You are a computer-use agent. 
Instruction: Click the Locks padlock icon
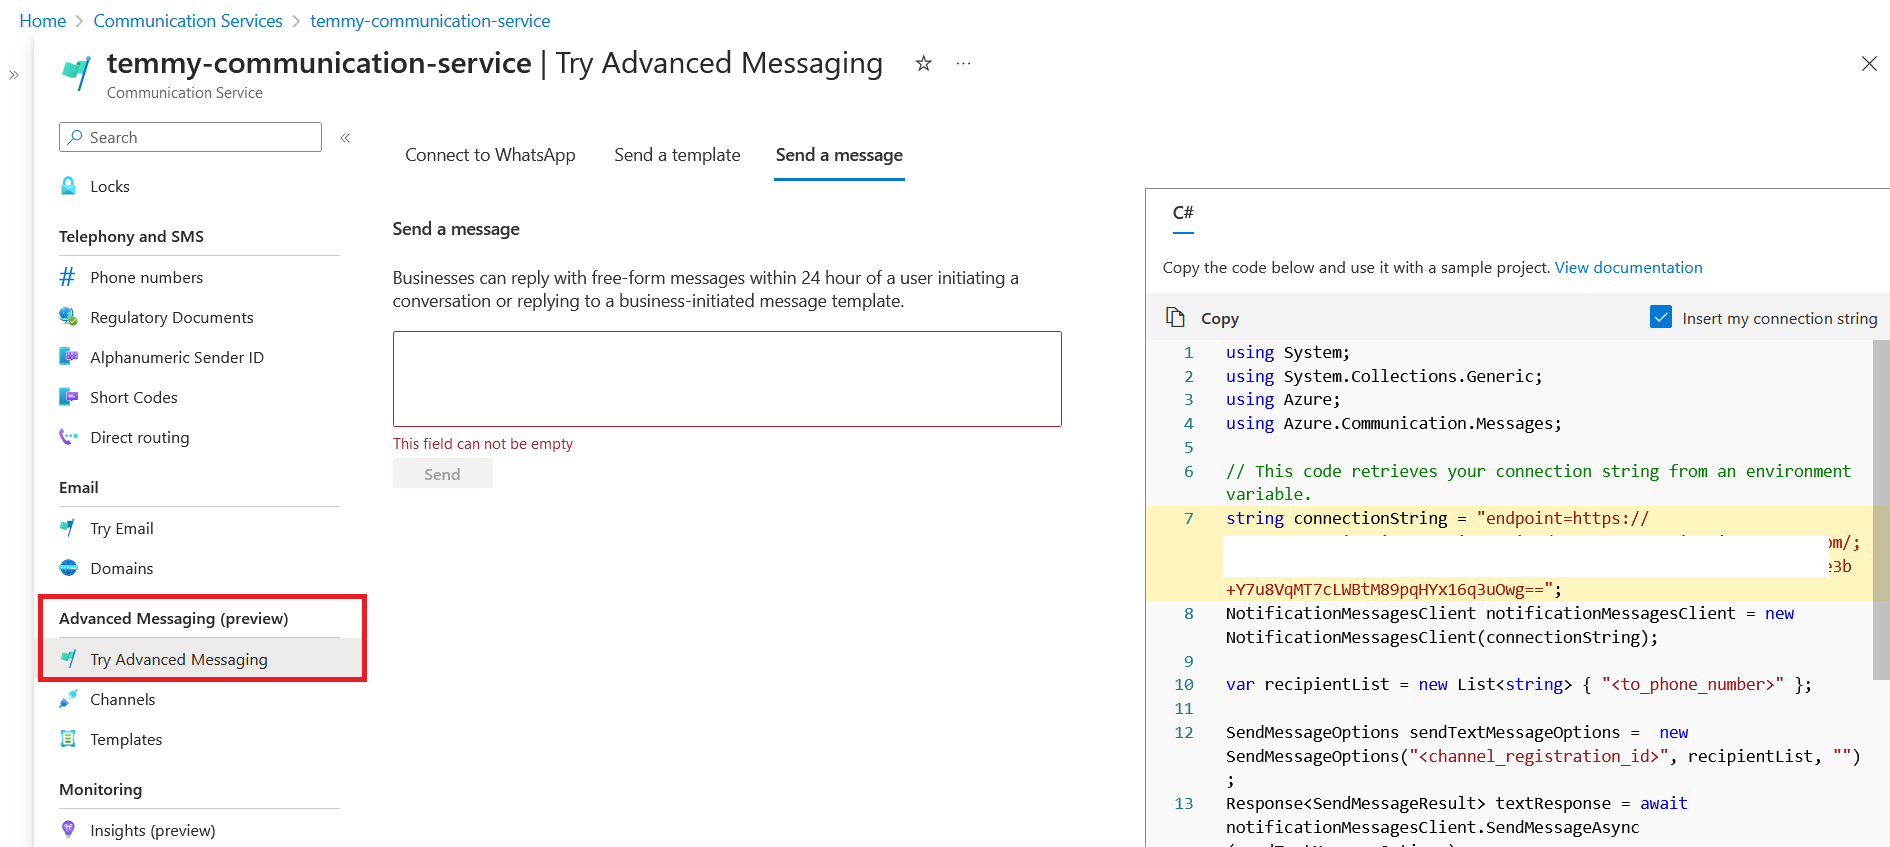click(x=68, y=186)
